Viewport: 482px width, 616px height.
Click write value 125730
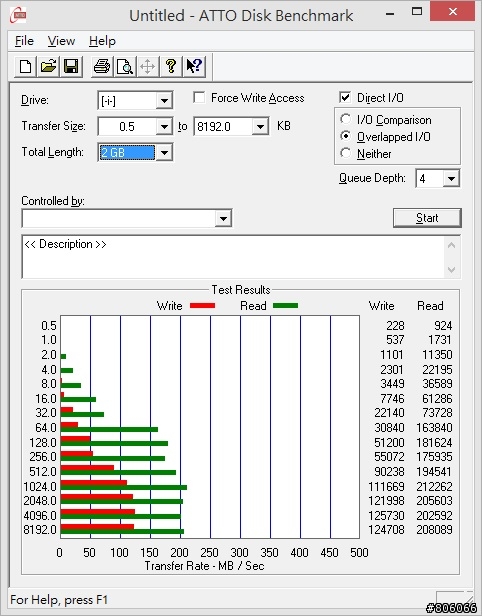click(x=386, y=515)
